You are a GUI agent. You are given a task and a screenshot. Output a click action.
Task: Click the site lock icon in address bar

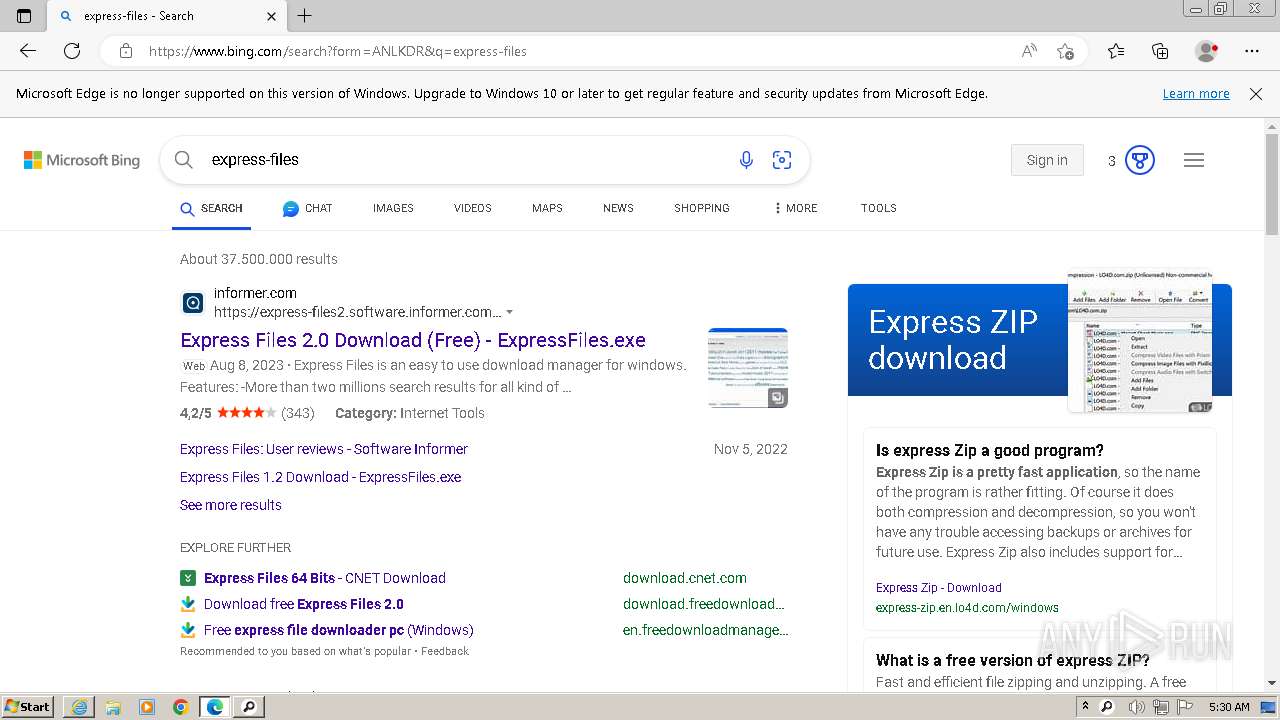tap(126, 51)
